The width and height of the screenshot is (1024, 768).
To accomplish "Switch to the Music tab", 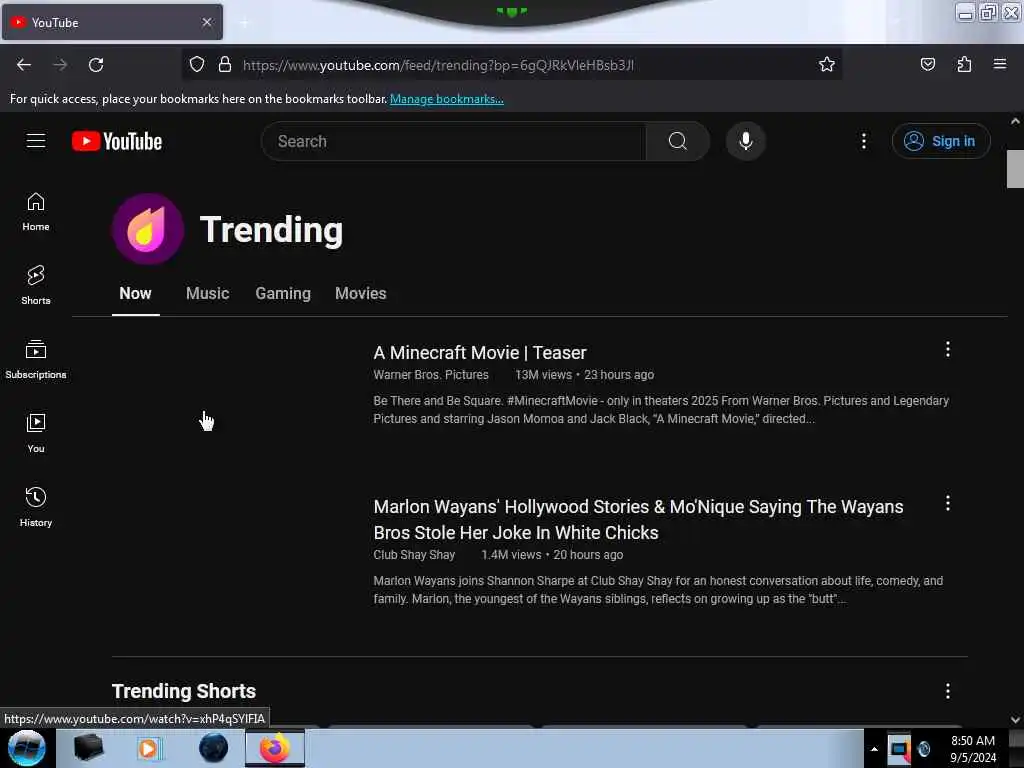I will (x=208, y=294).
